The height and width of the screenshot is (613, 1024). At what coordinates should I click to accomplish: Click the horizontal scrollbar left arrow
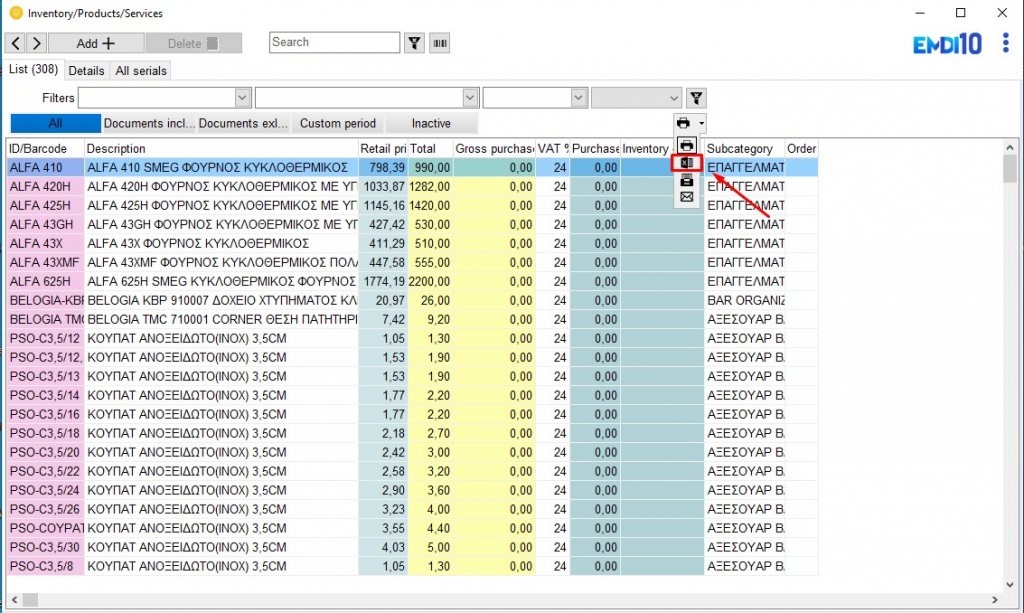(x=14, y=599)
